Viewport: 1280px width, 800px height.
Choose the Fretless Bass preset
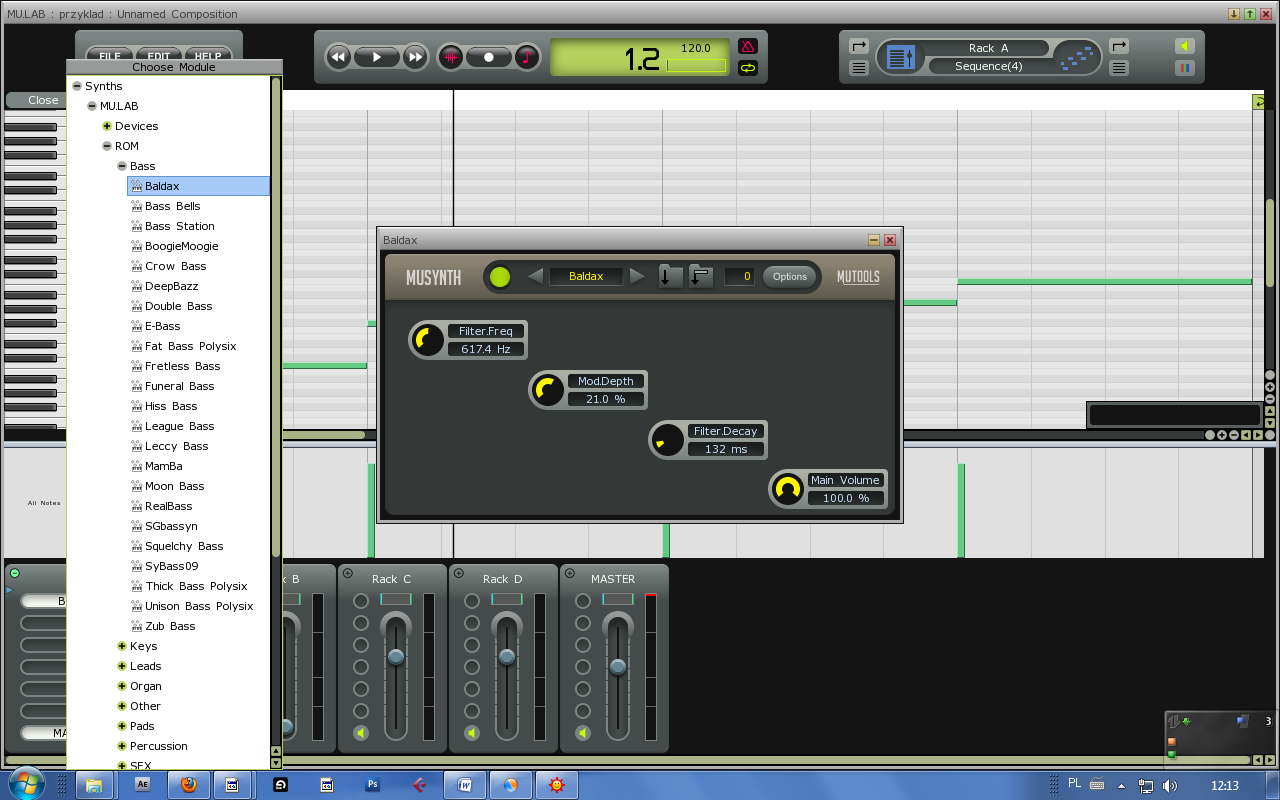182,366
